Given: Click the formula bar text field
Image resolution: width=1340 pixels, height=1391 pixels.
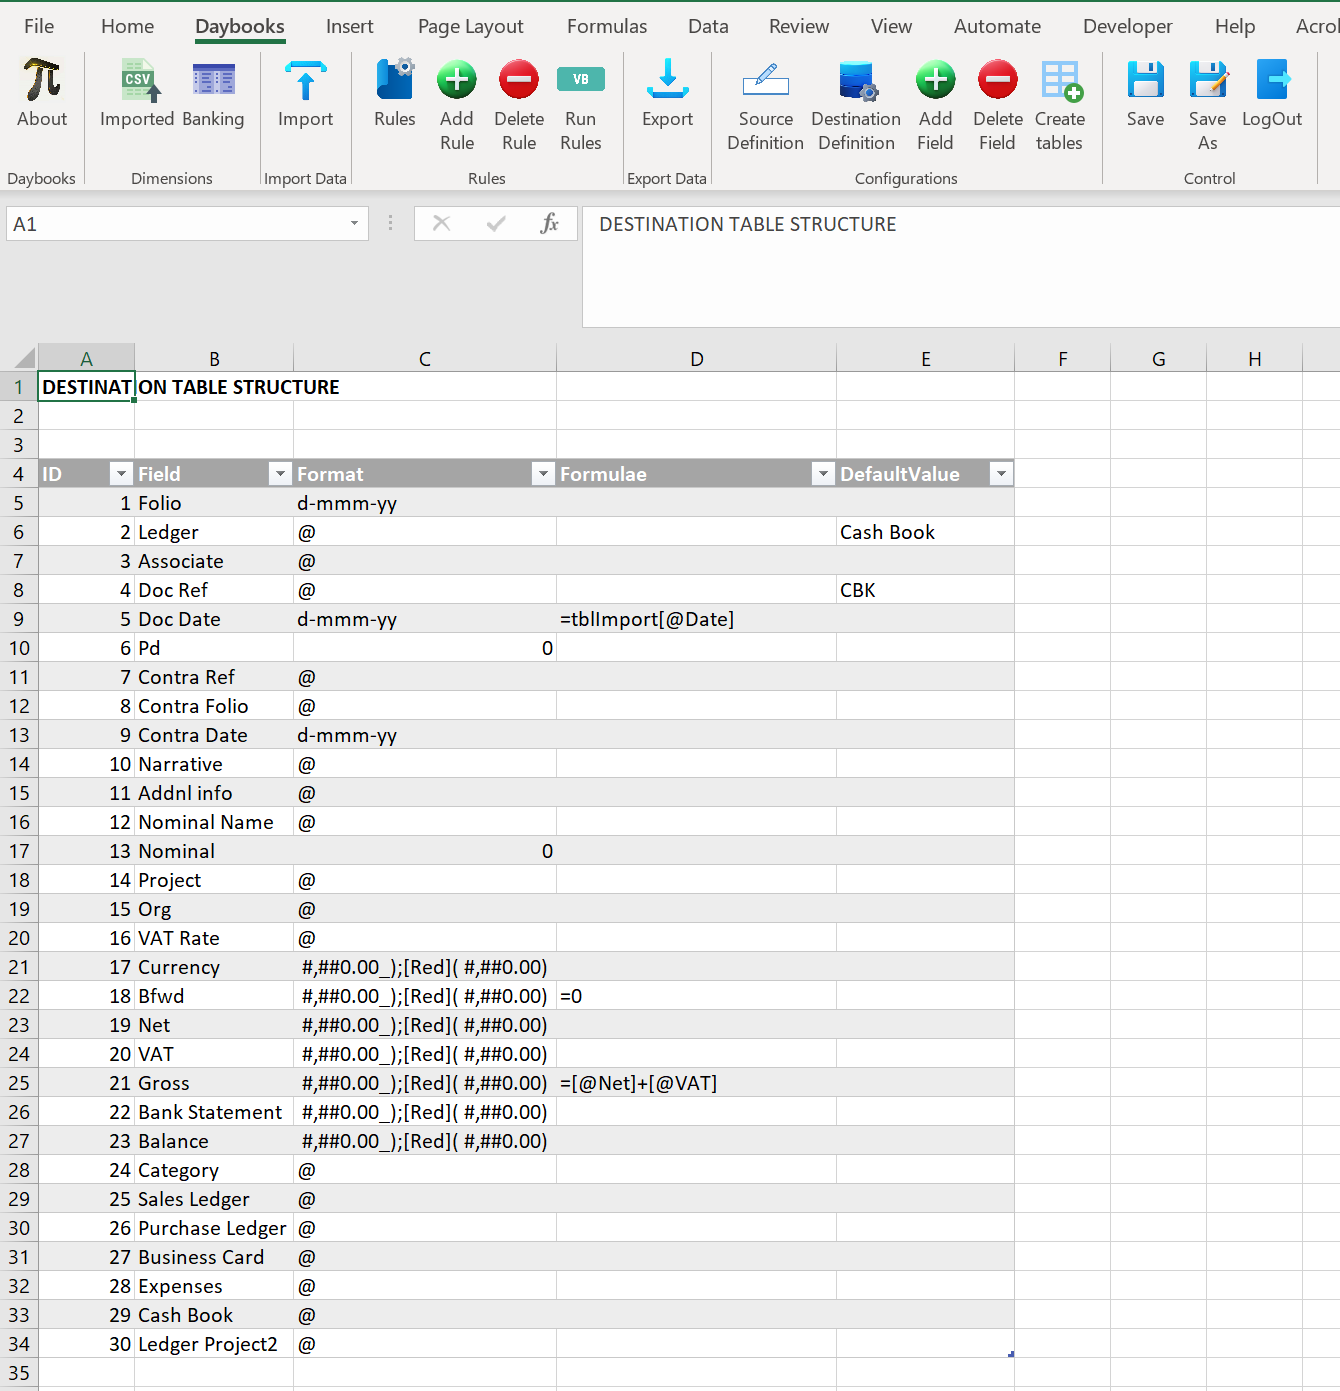Looking at the screenshot, I should pyautogui.click(x=961, y=266).
